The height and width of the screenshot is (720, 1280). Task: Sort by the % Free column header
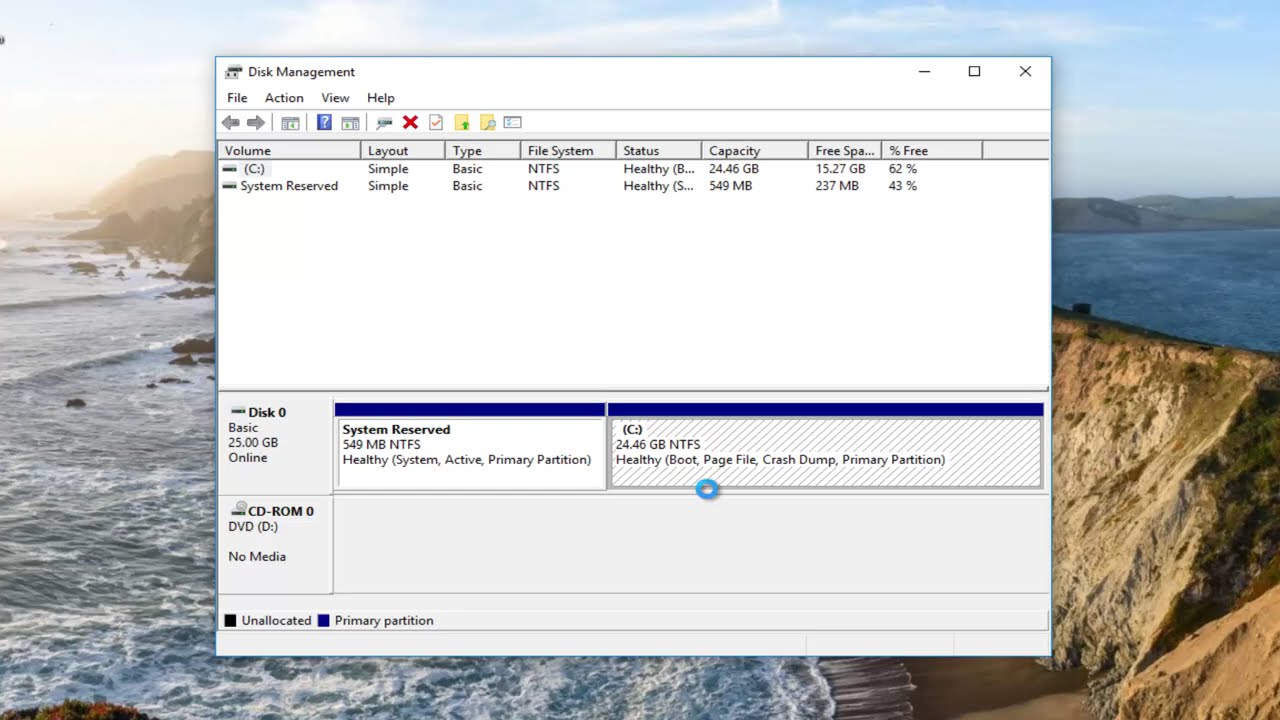pyautogui.click(x=932, y=150)
